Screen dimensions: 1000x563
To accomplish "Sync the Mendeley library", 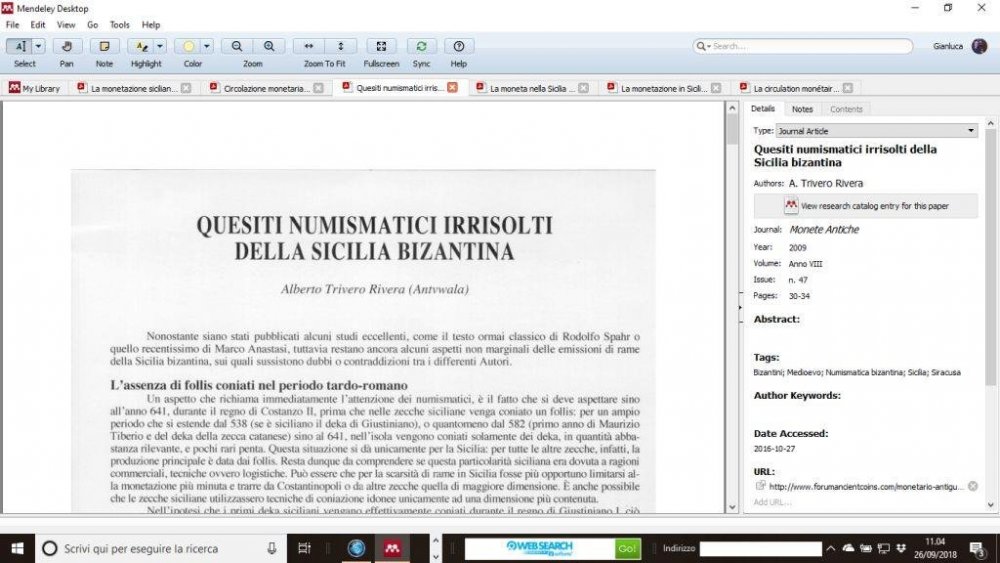I will coord(421,46).
